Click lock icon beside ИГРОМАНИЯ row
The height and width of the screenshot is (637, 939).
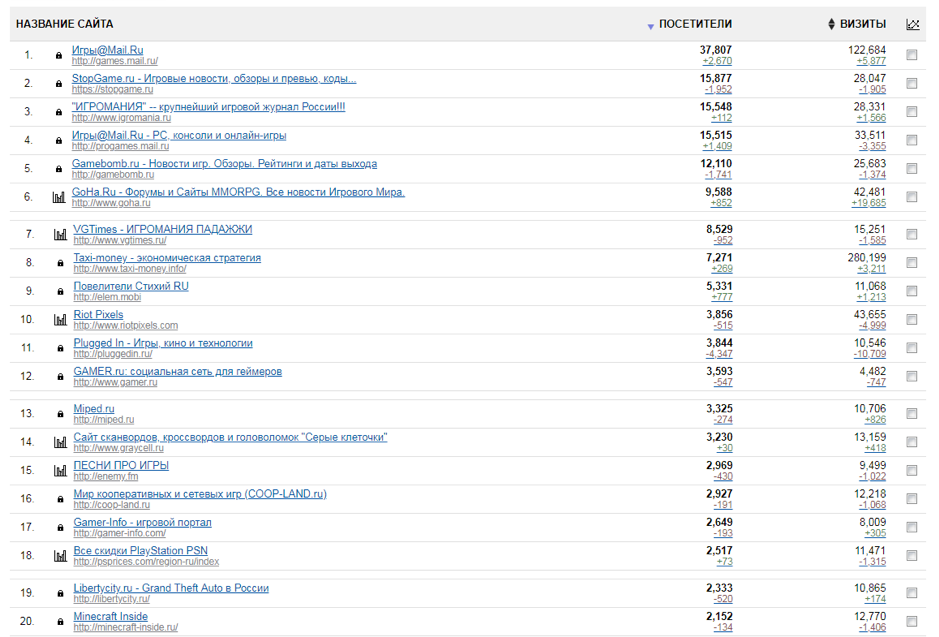coord(59,112)
